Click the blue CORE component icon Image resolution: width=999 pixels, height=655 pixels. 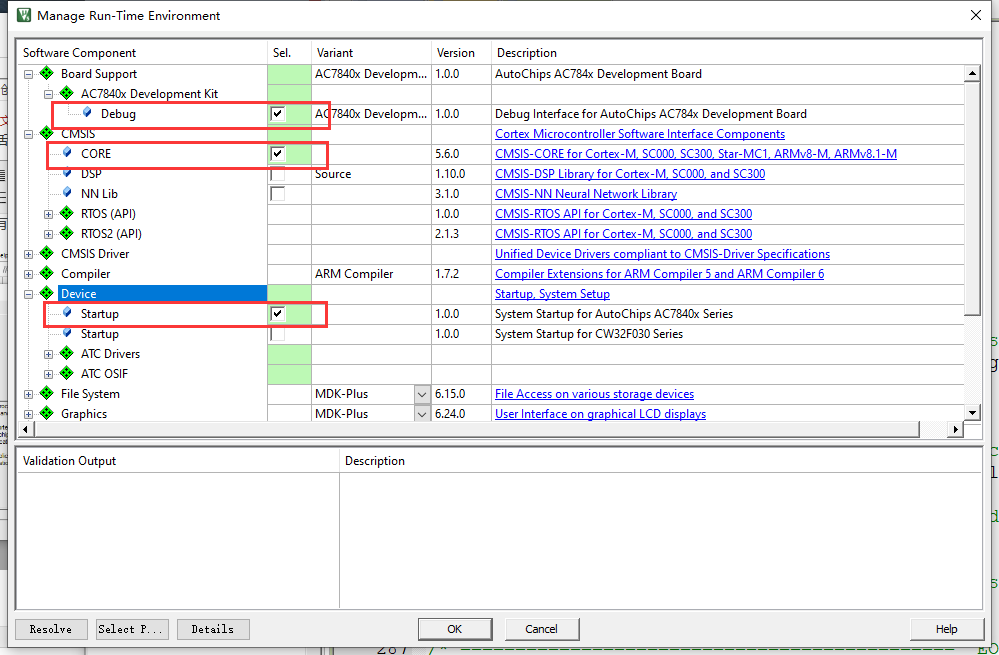[x=67, y=152]
